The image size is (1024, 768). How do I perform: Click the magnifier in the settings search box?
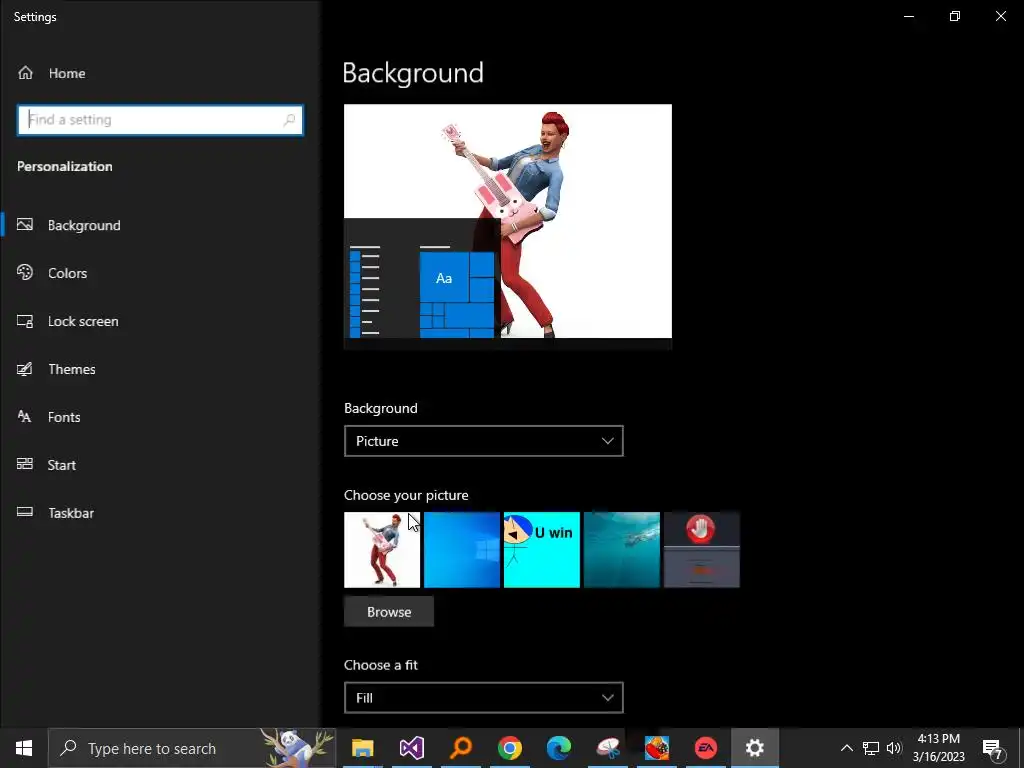[x=289, y=120]
